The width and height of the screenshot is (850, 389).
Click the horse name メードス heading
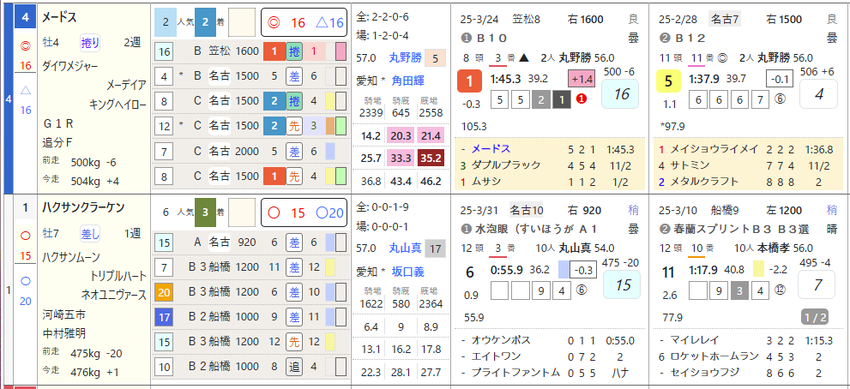[x=60, y=17]
